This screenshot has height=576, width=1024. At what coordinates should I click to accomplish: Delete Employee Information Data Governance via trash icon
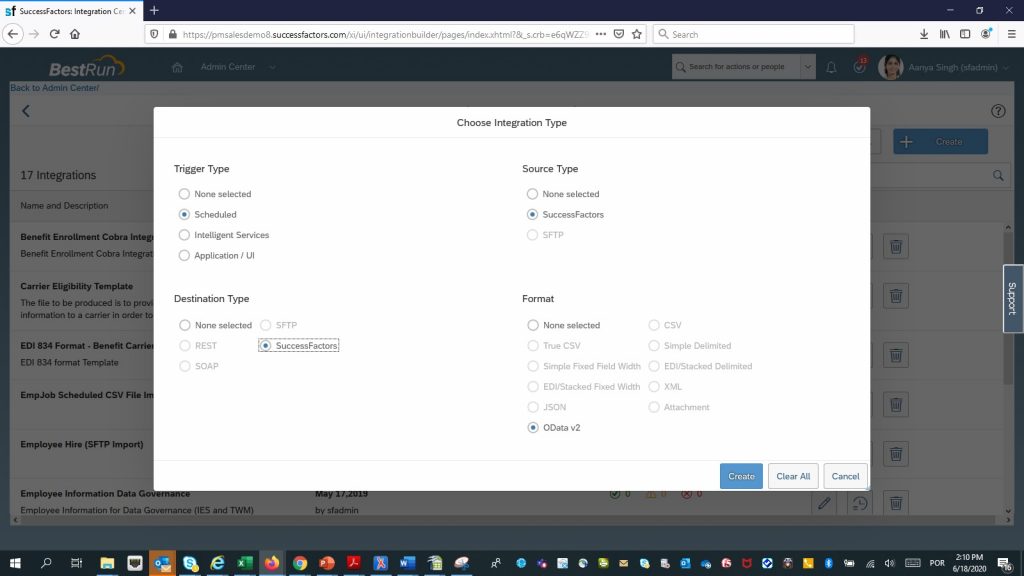pos(896,503)
